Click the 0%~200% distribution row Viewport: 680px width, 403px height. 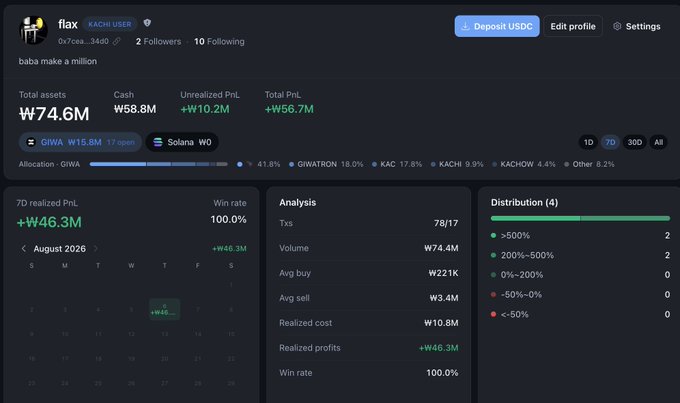pos(580,275)
